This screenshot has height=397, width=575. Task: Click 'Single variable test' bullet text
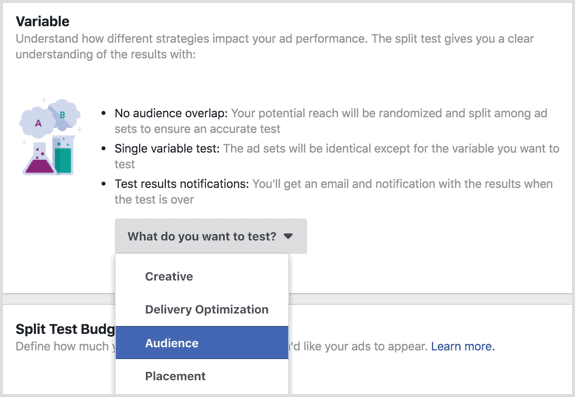click(167, 148)
